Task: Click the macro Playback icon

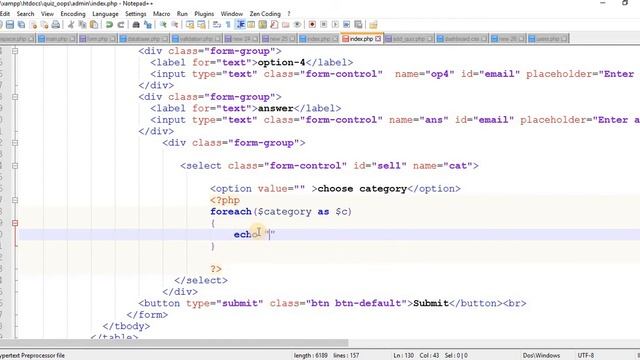Action: pos(335,24)
